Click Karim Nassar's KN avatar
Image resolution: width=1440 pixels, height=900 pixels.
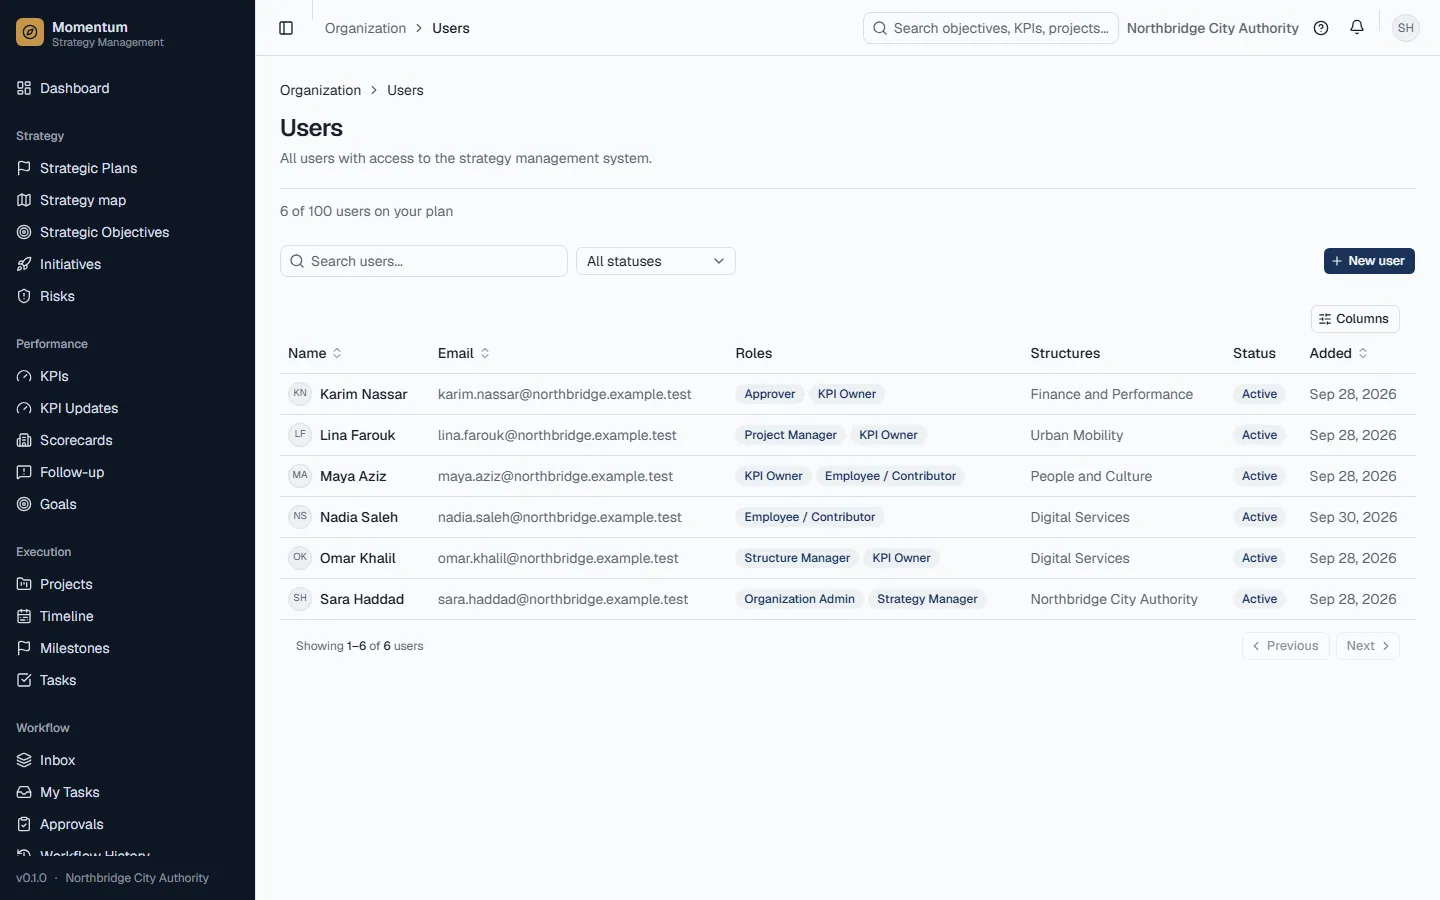click(300, 394)
